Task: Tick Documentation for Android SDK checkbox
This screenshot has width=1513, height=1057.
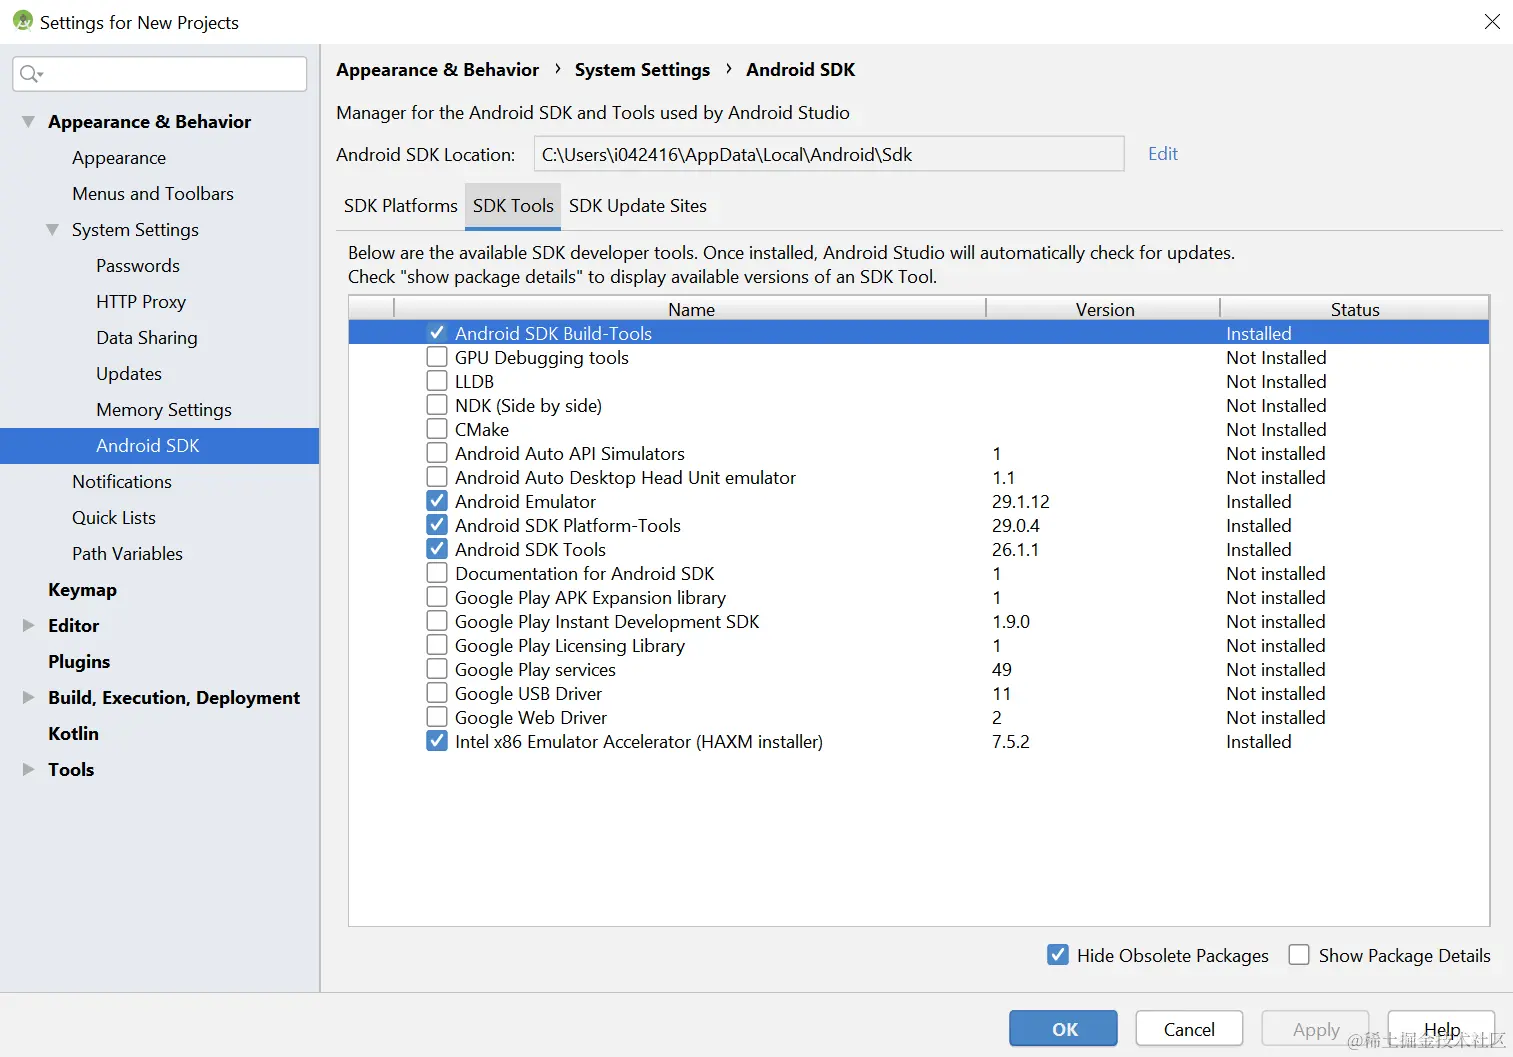Action: pyautogui.click(x=437, y=573)
